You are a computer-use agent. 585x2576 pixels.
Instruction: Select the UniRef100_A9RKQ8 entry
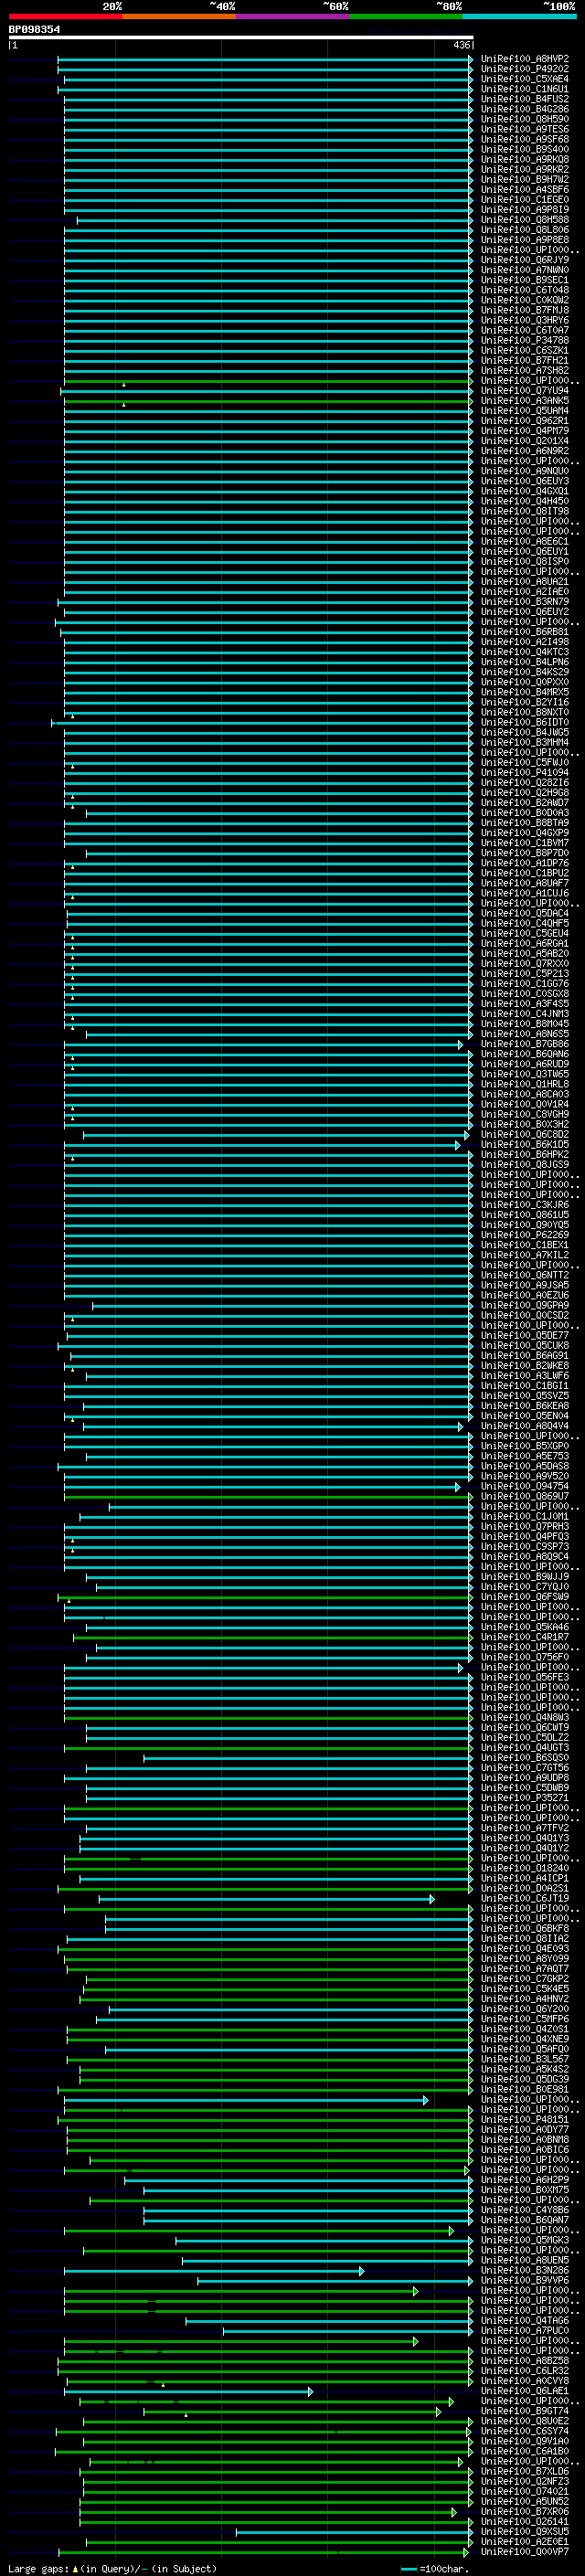pos(524,159)
